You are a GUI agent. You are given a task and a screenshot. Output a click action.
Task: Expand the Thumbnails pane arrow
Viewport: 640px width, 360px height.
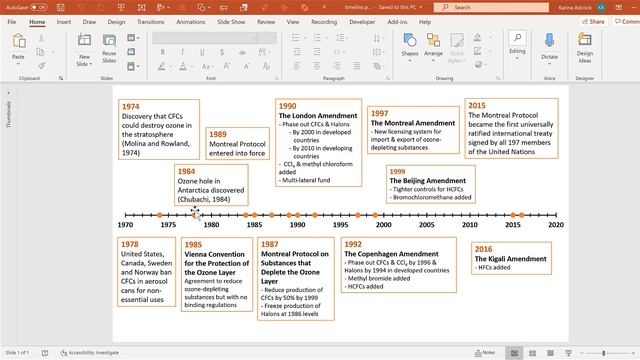click(9, 93)
